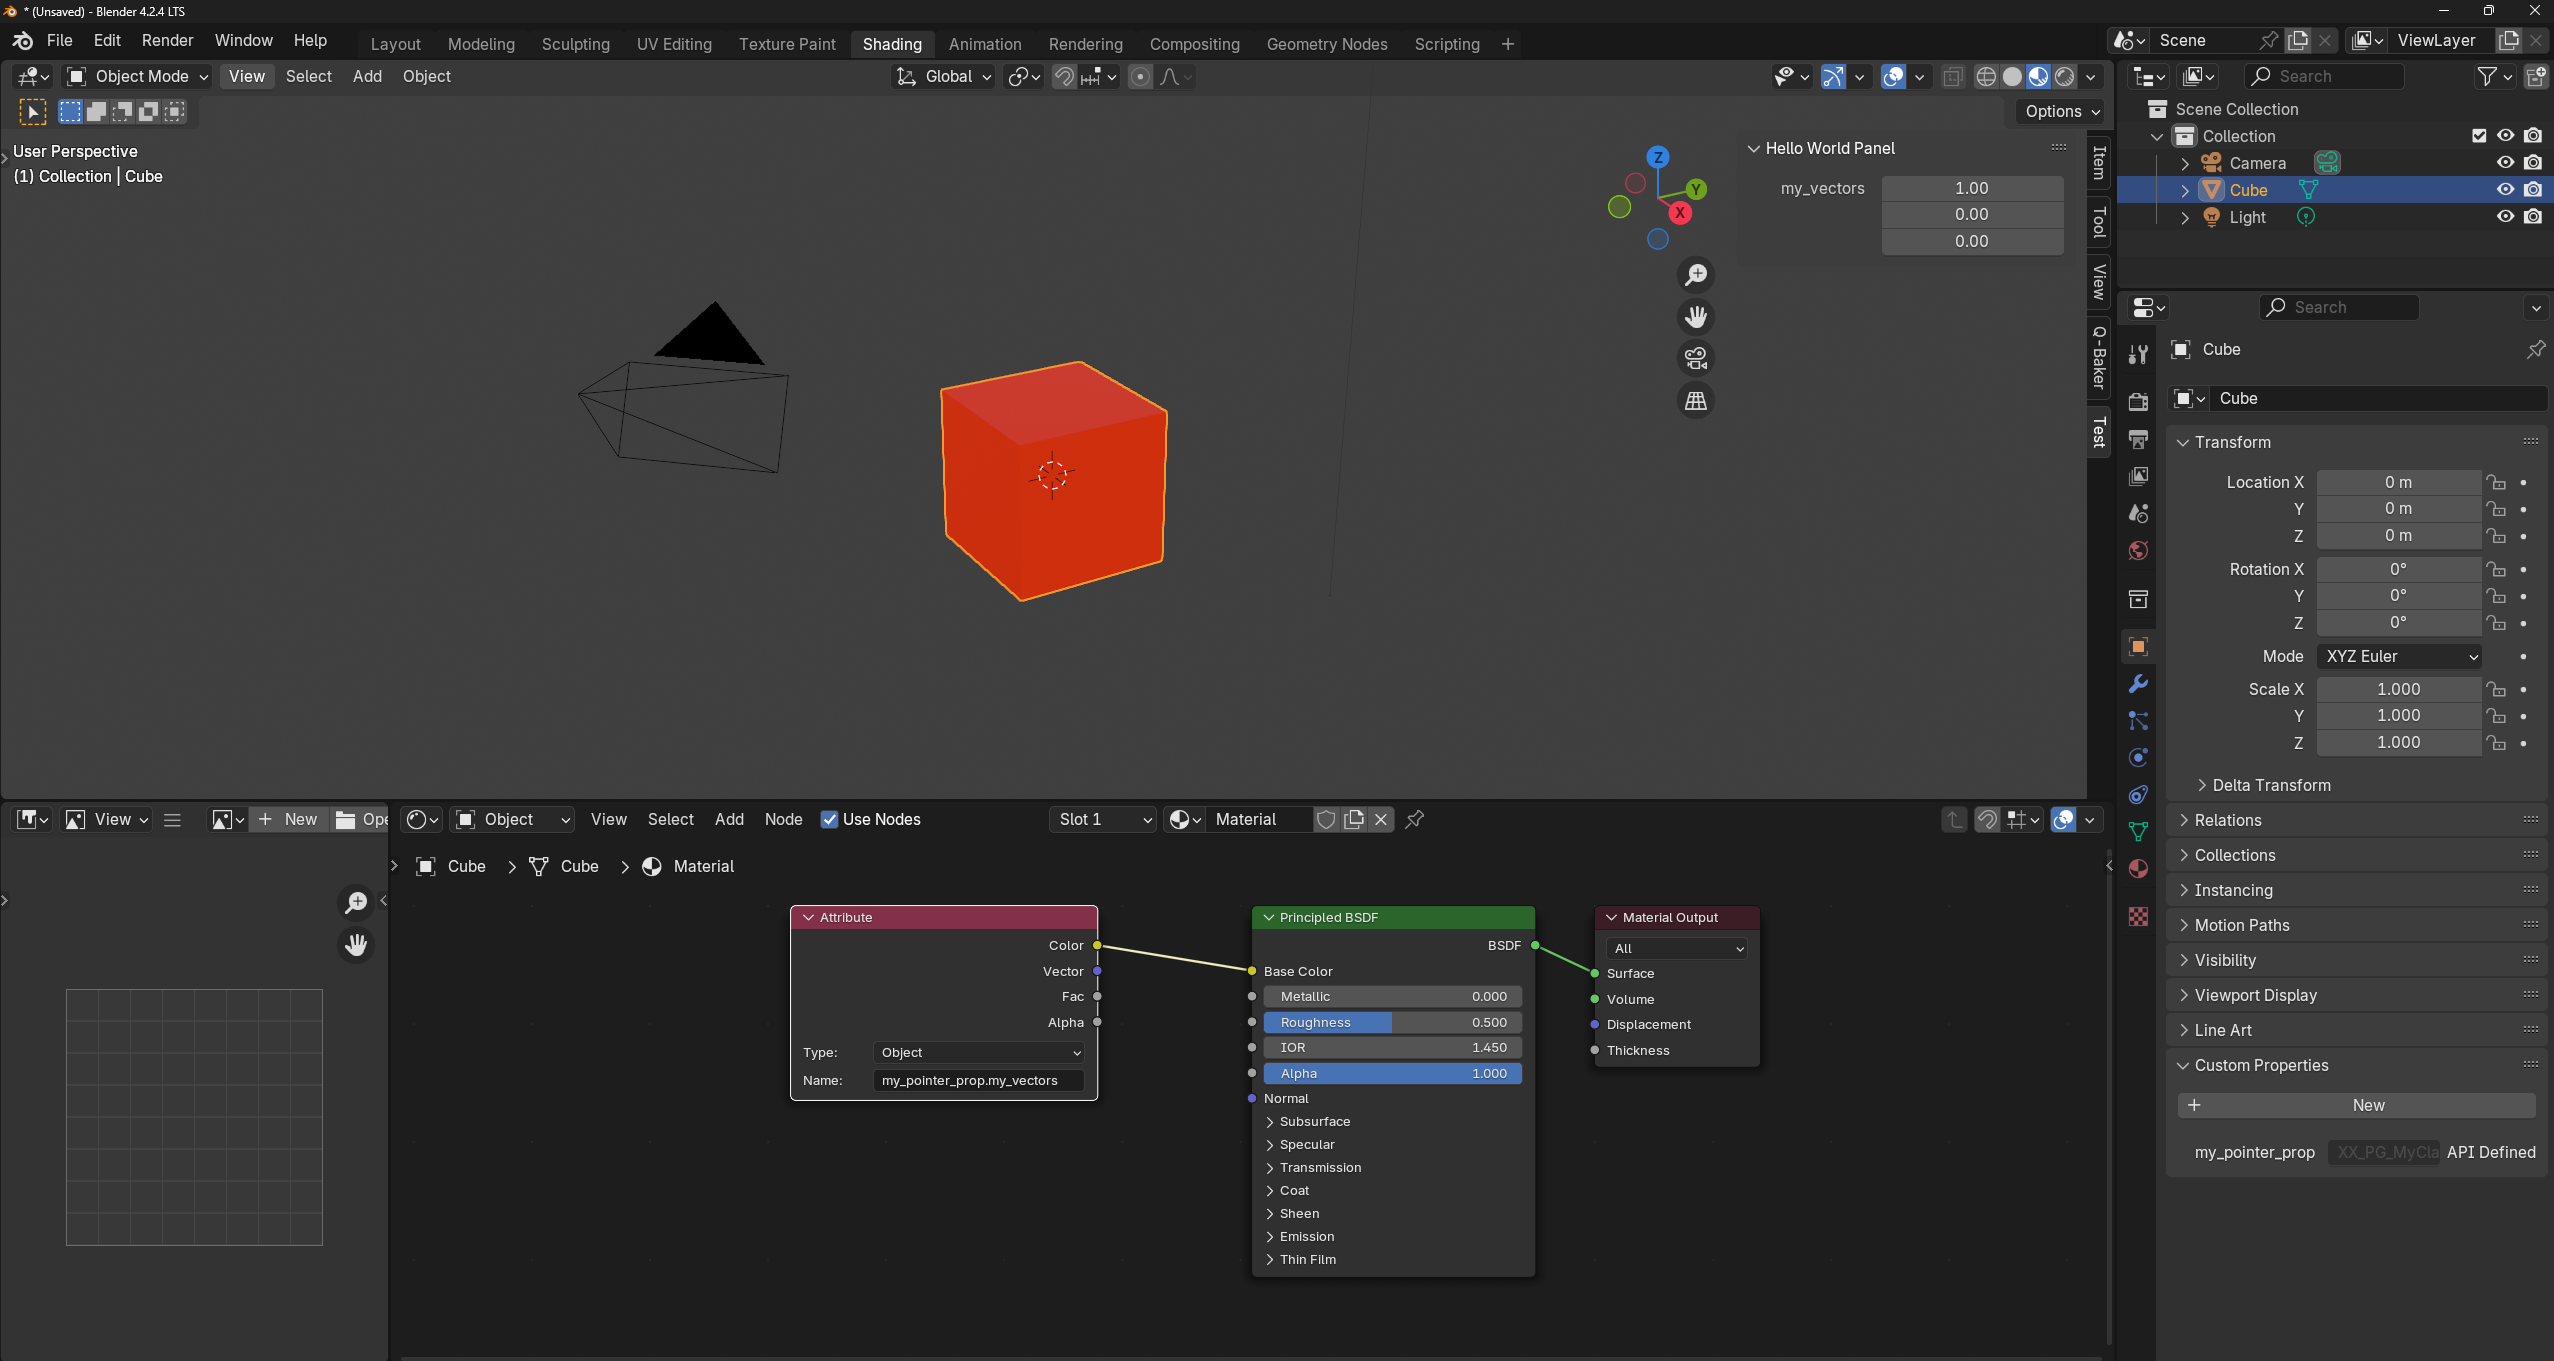Expand the Camera item in outliner
The image size is (2554, 1361).
click(x=2185, y=163)
